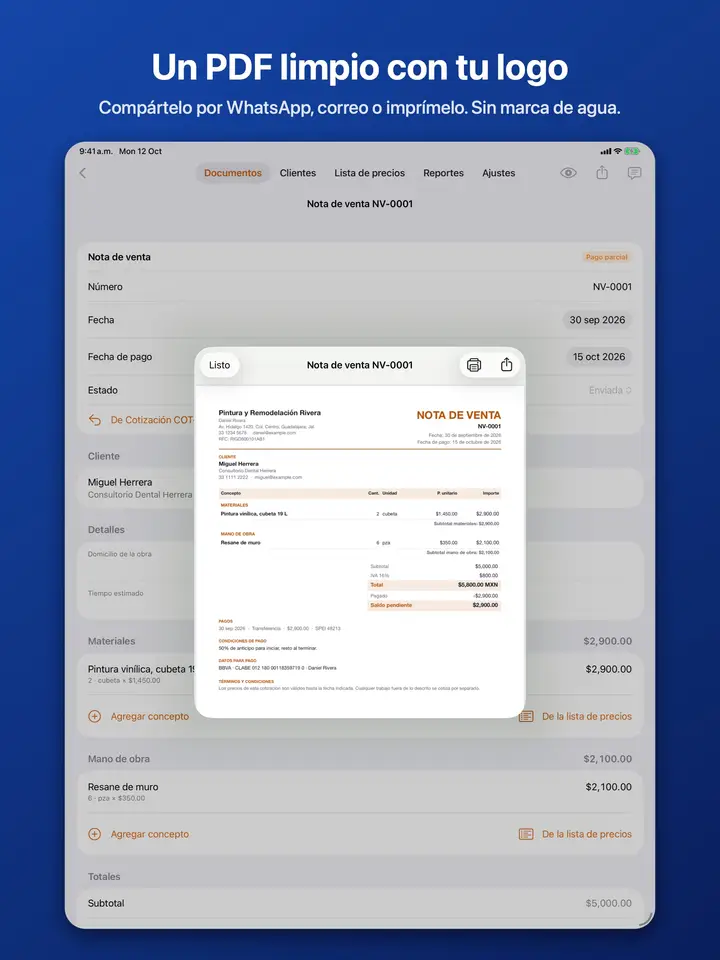This screenshot has height=960, width=720.
Task: Change the Fecha 30 sep 2026
Action: click(x=597, y=320)
